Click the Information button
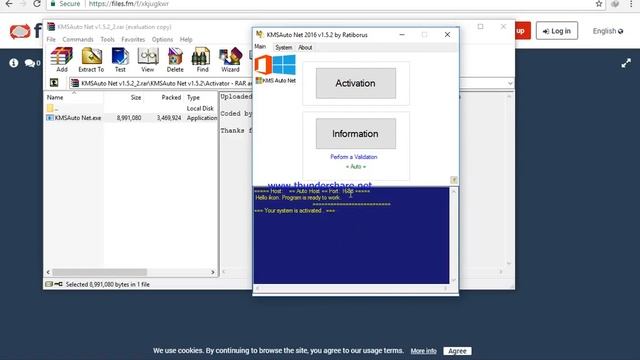The height and width of the screenshot is (360, 640). 356,134
